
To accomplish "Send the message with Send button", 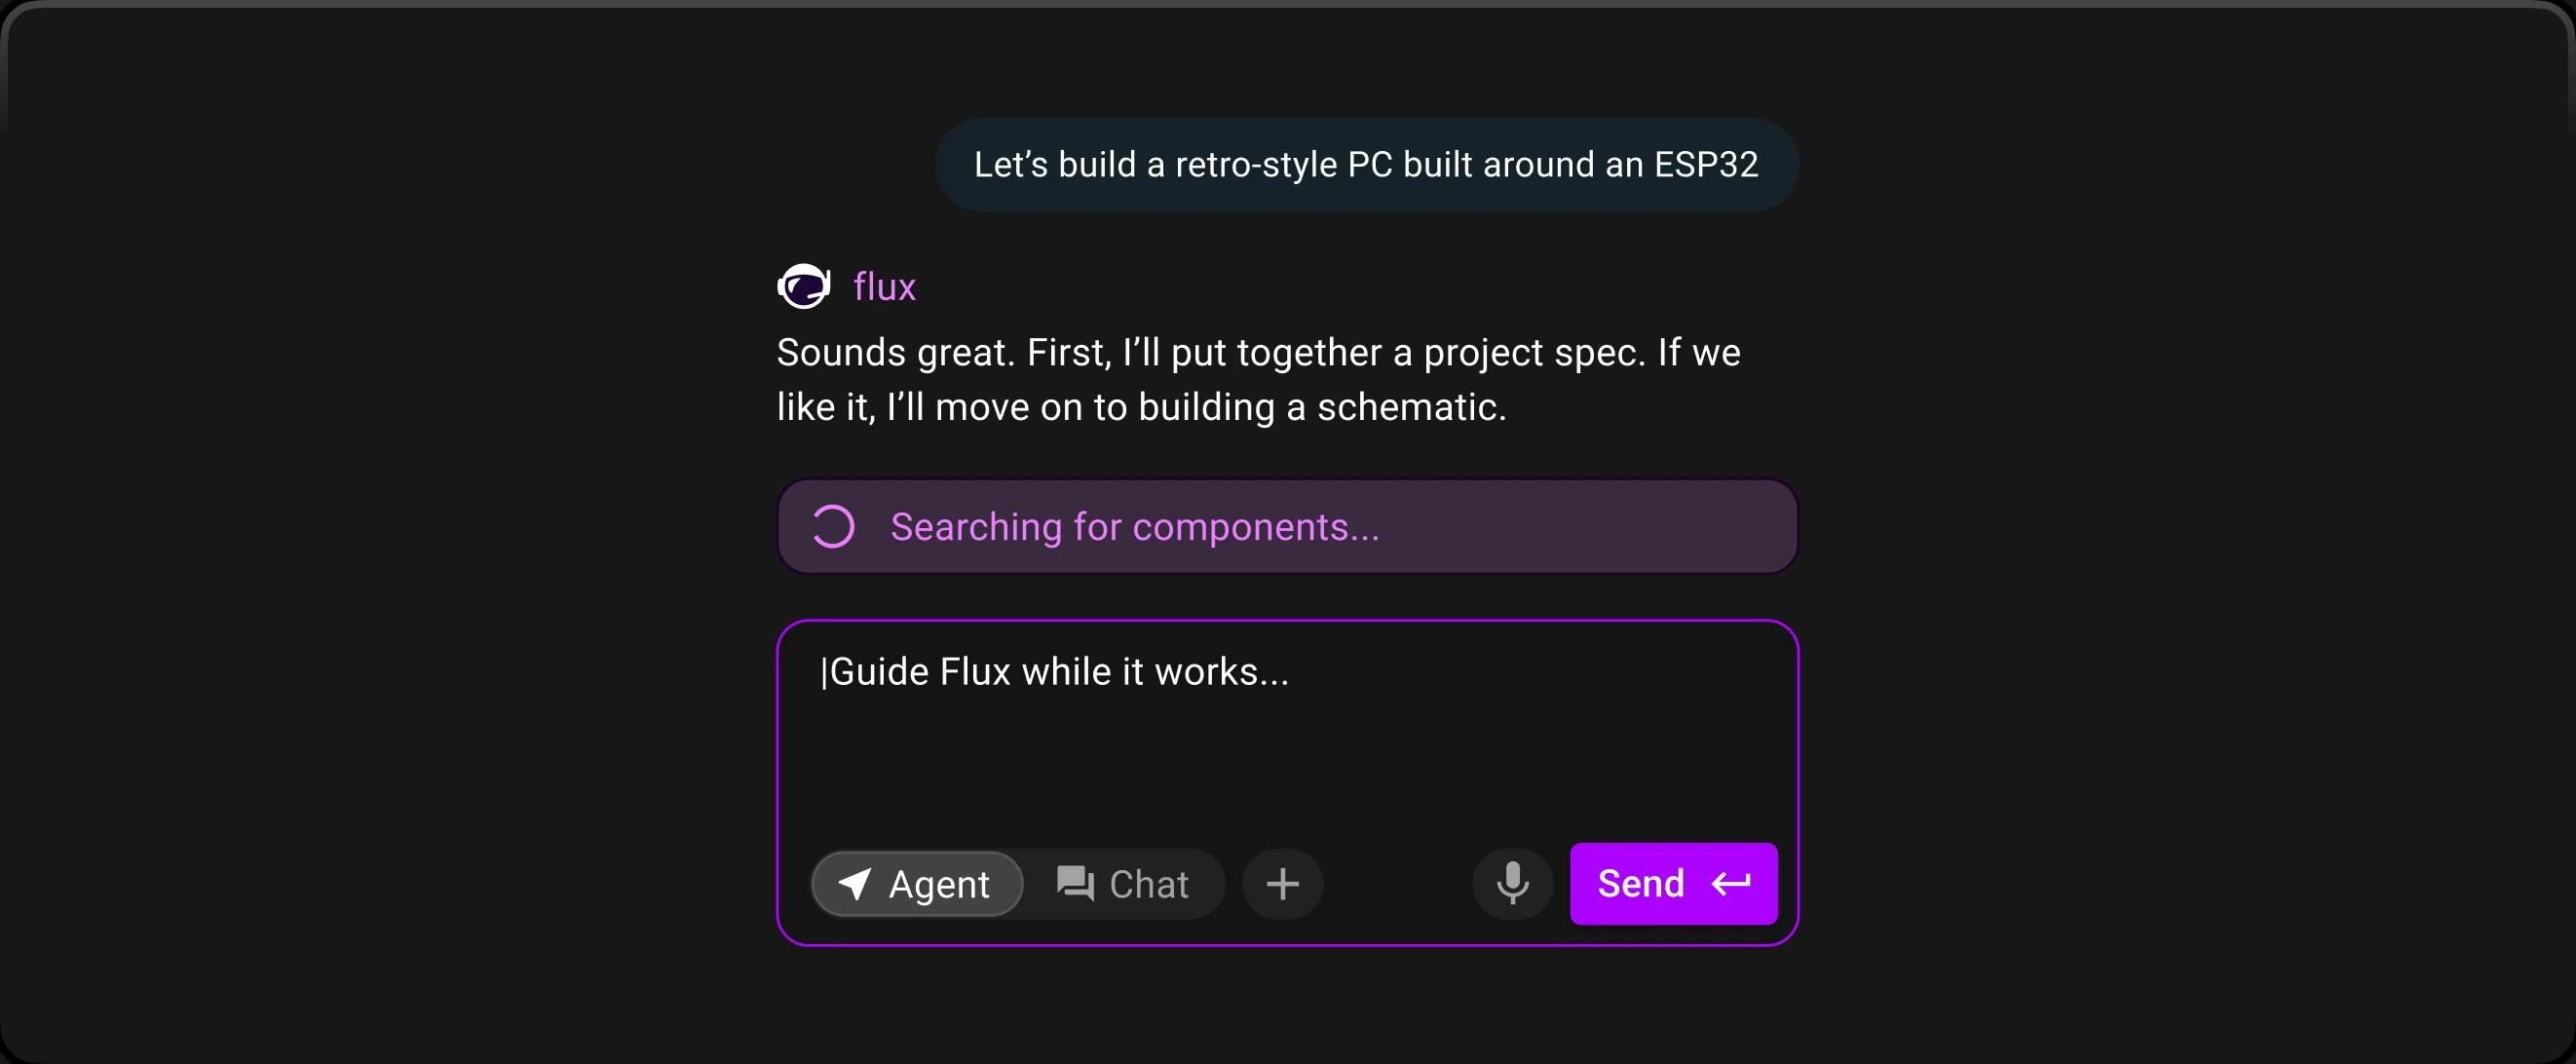I will click(x=1673, y=884).
